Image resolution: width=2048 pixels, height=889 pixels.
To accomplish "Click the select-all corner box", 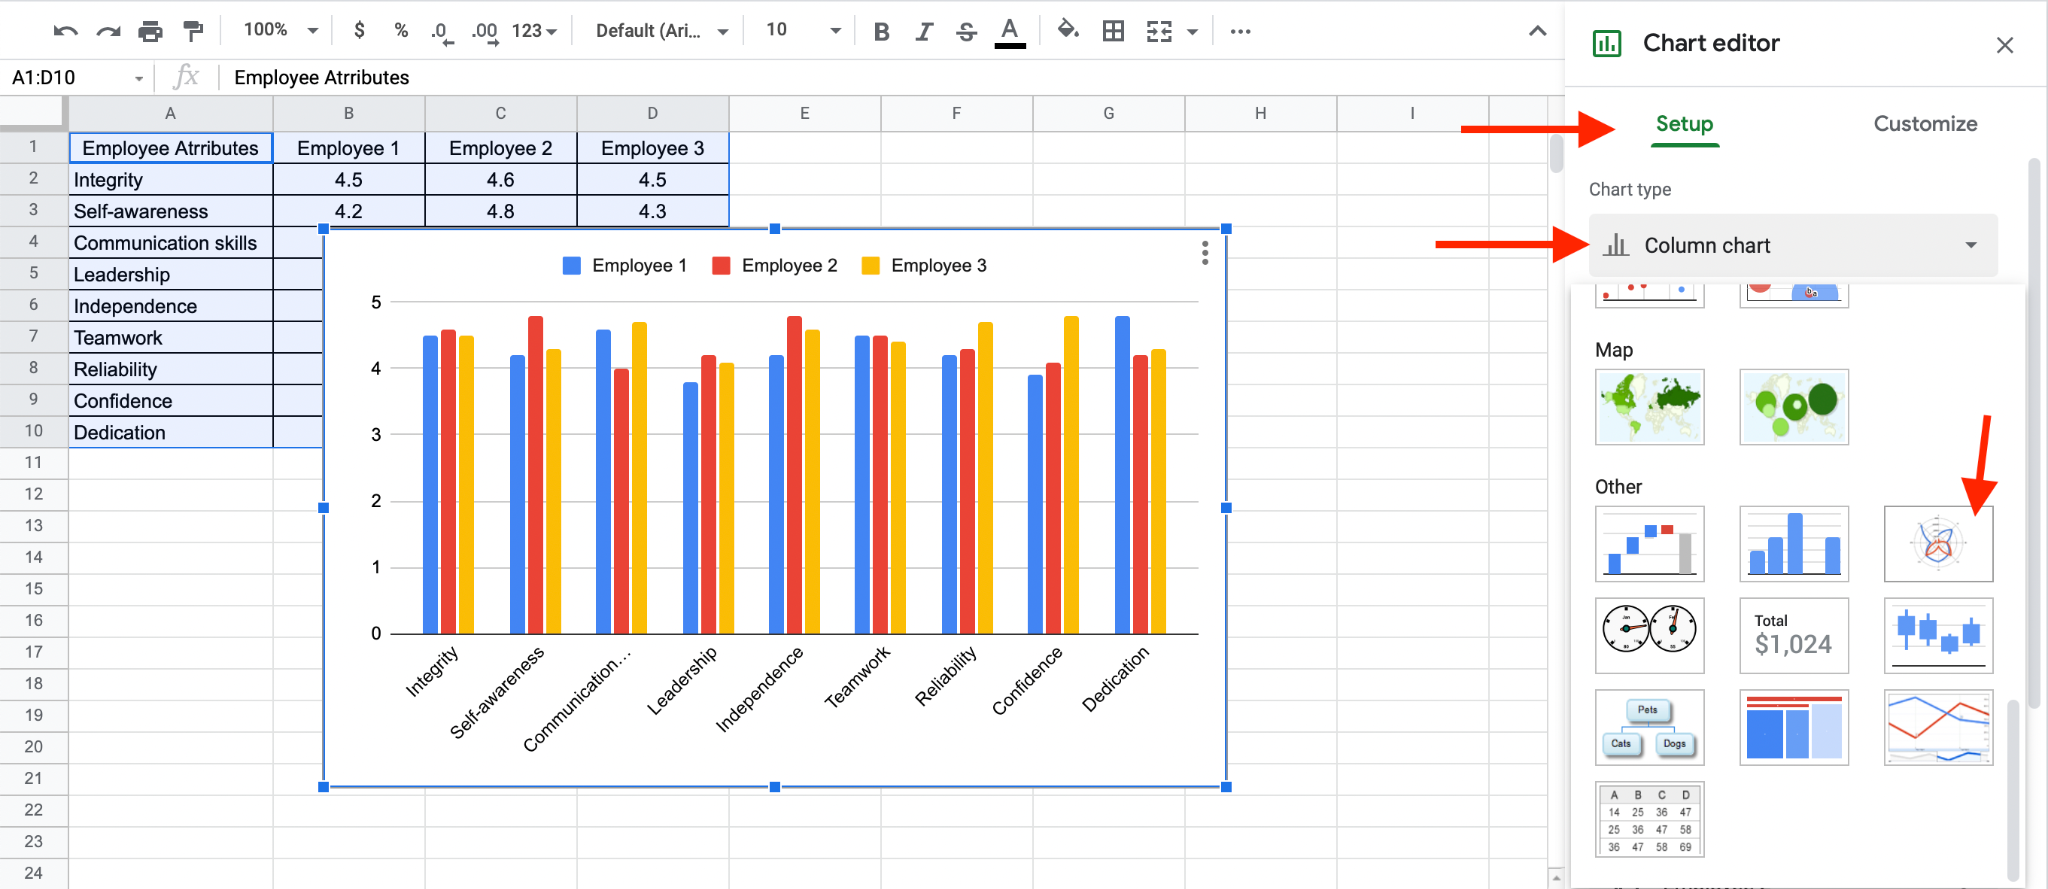I will tap(33, 113).
